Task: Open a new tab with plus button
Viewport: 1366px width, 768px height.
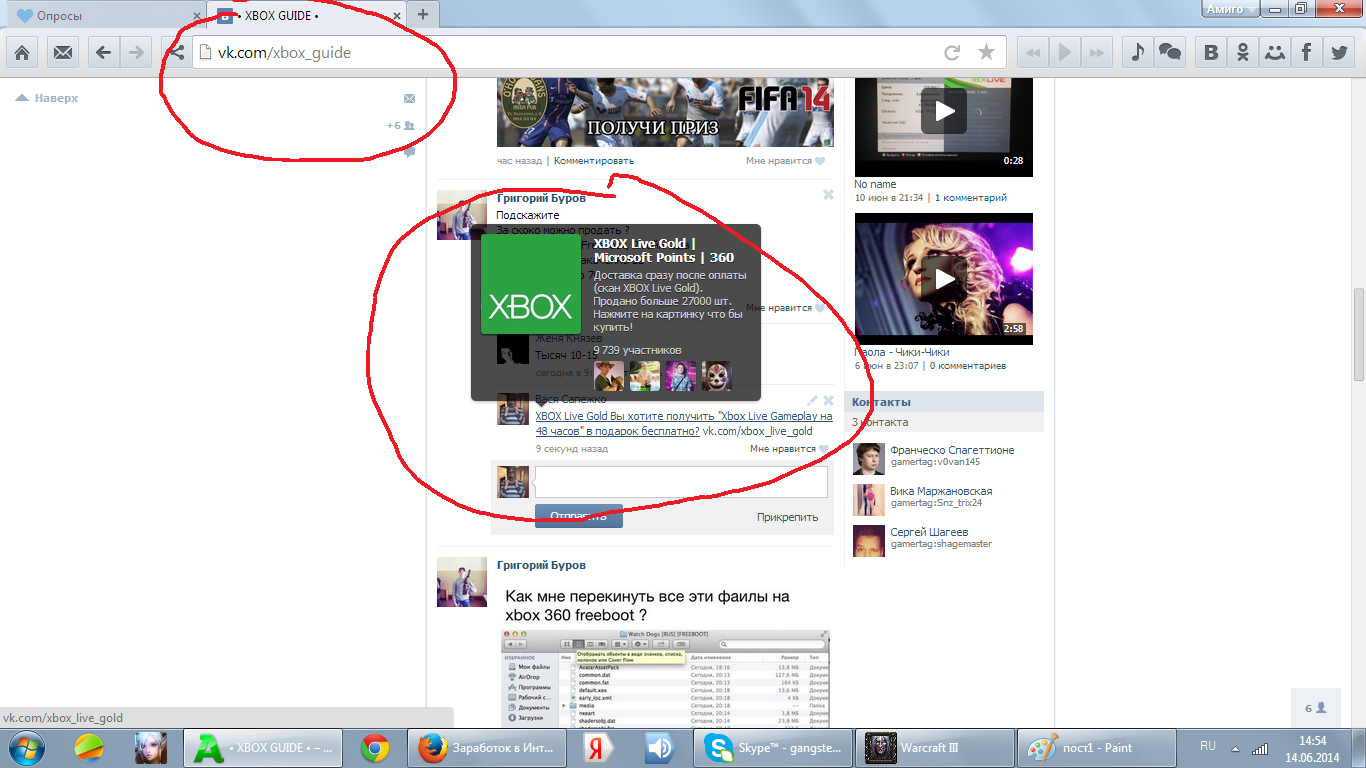Action: [423, 14]
